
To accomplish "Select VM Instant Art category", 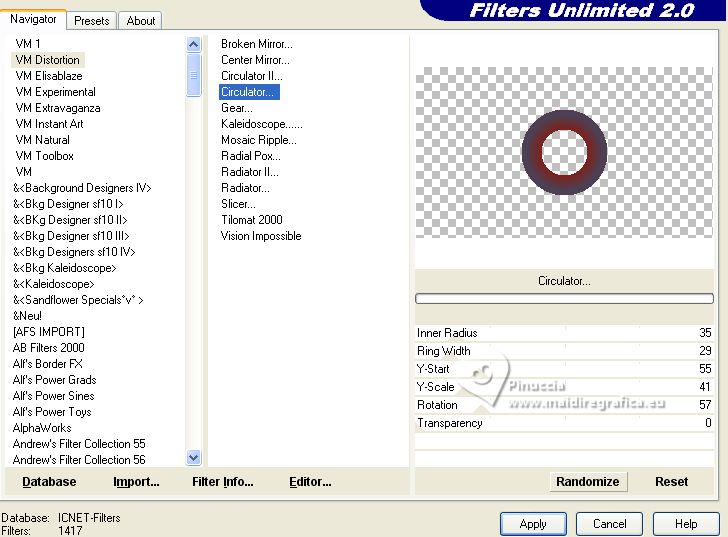I will [x=49, y=124].
